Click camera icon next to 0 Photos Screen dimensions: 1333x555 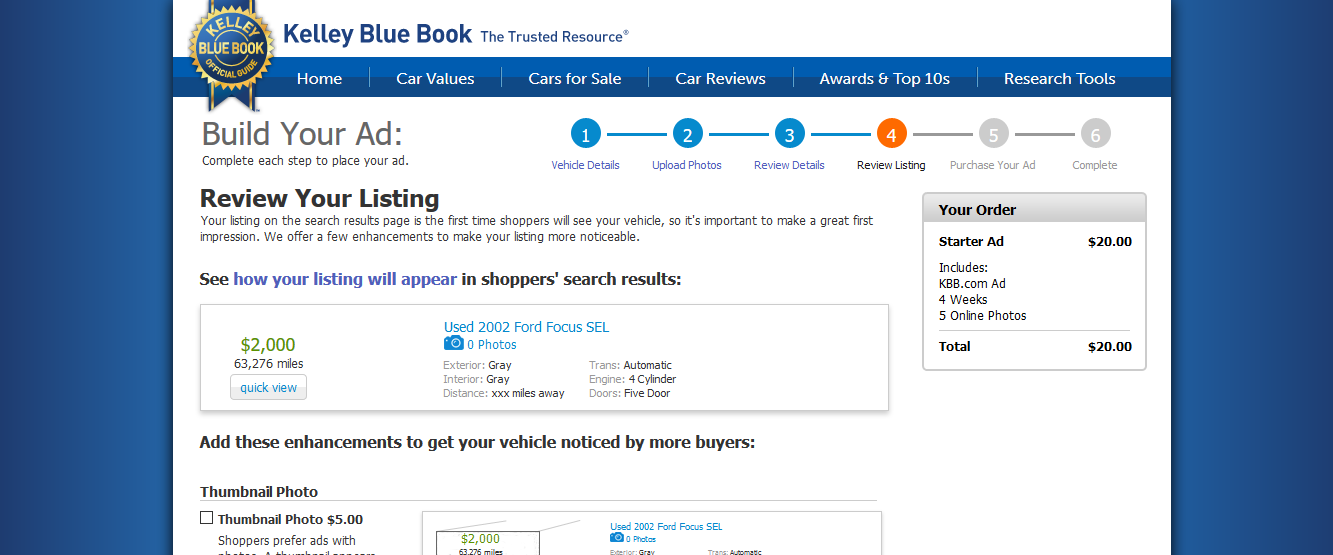tap(453, 343)
